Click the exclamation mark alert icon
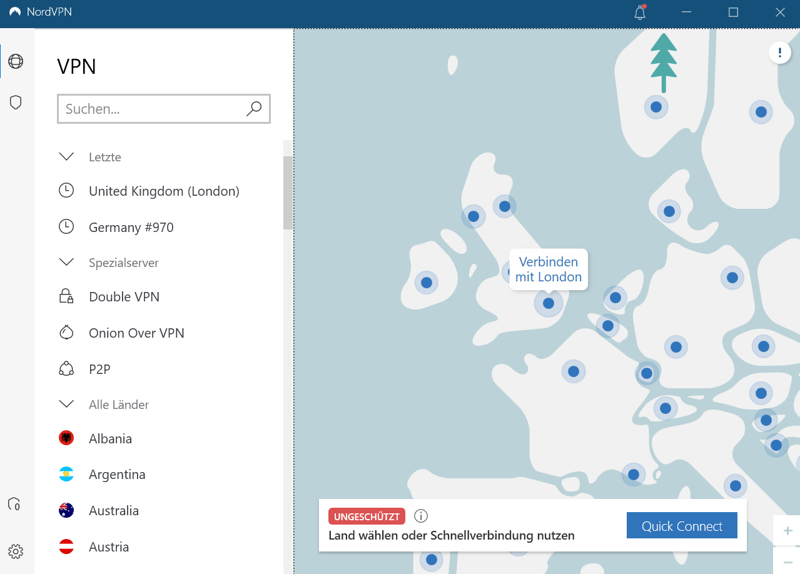800x574 pixels. point(780,53)
